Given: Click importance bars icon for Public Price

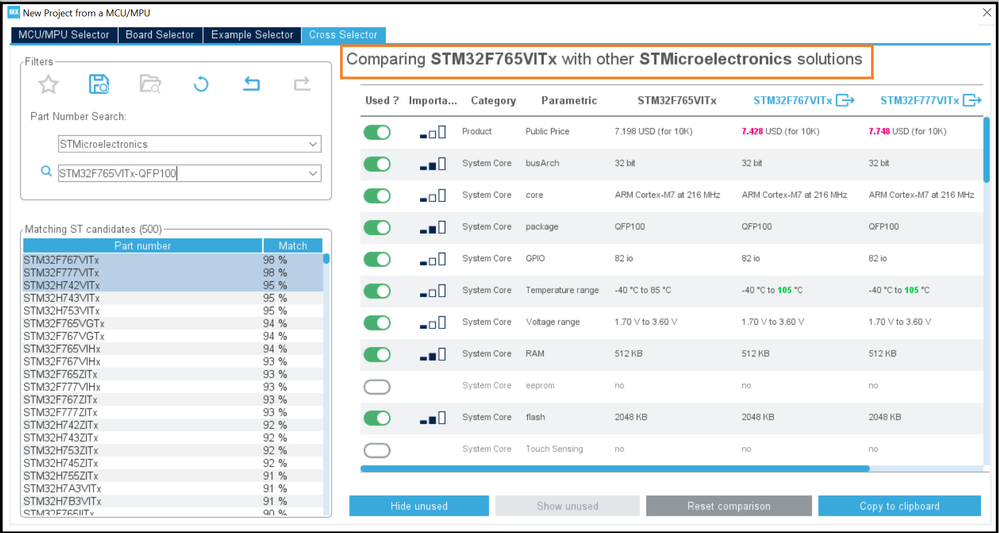Looking at the screenshot, I should tap(433, 132).
